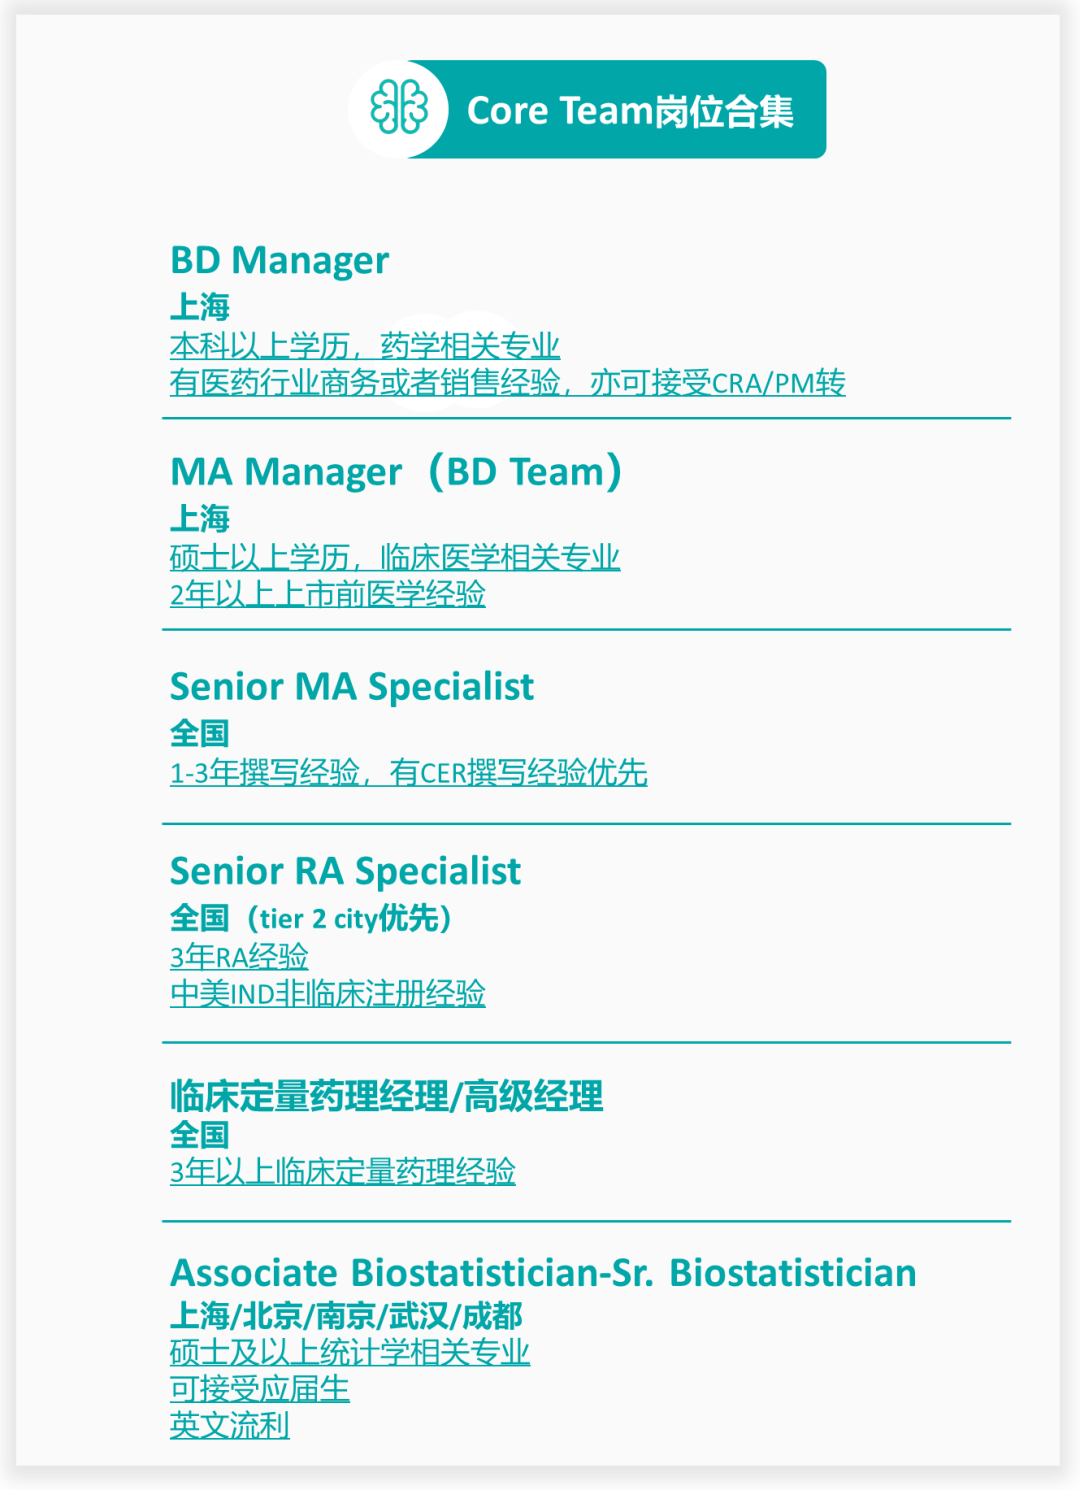1080x1490 pixels.
Task: Click the brain logo icon
Action: [x=398, y=109]
